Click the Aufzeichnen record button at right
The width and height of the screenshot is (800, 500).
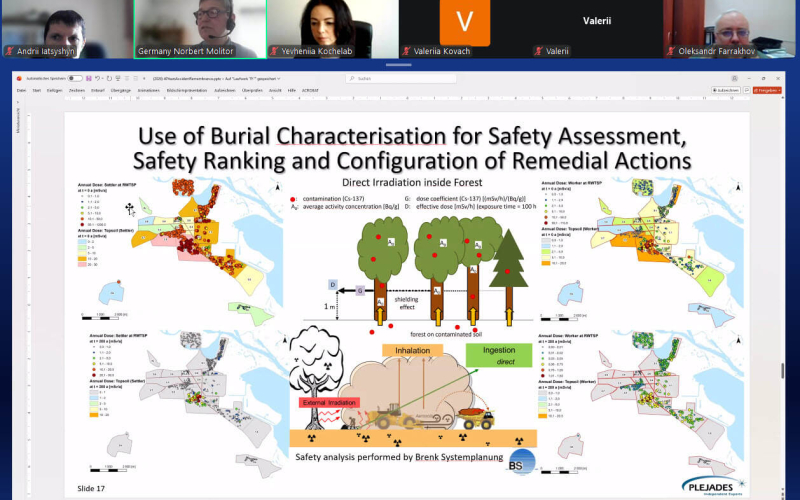point(726,90)
